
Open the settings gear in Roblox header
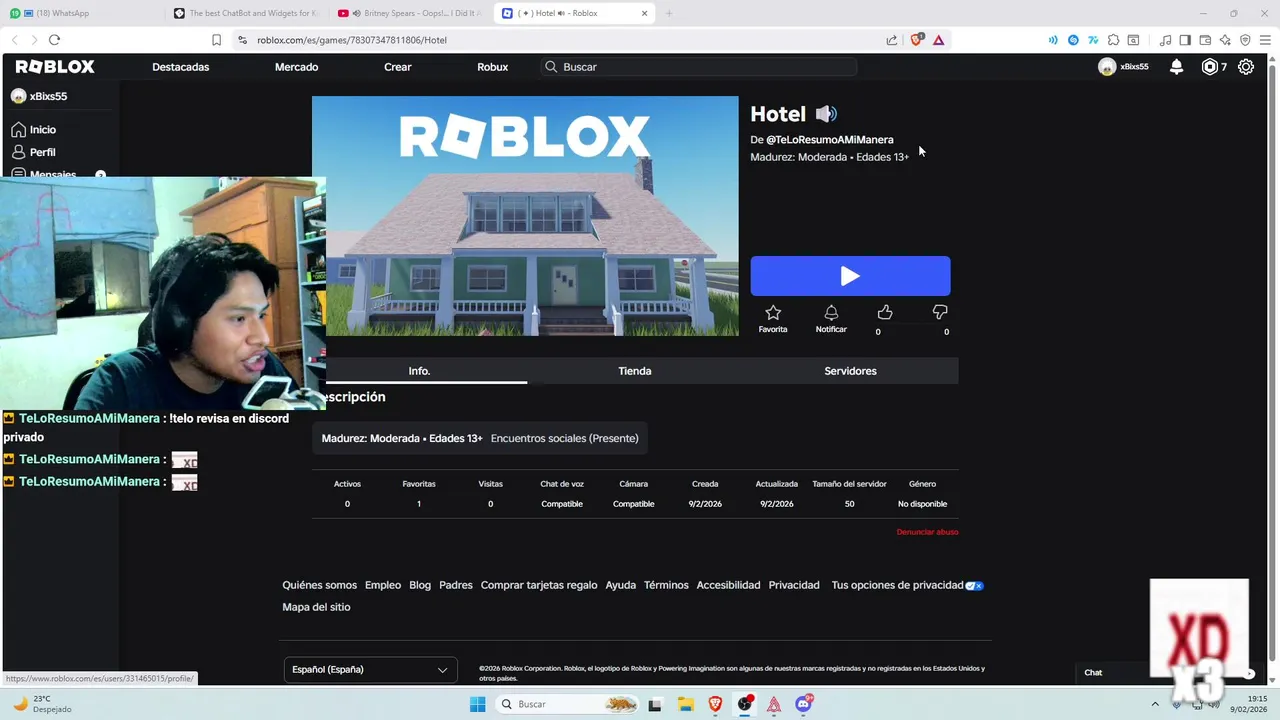tap(1246, 67)
